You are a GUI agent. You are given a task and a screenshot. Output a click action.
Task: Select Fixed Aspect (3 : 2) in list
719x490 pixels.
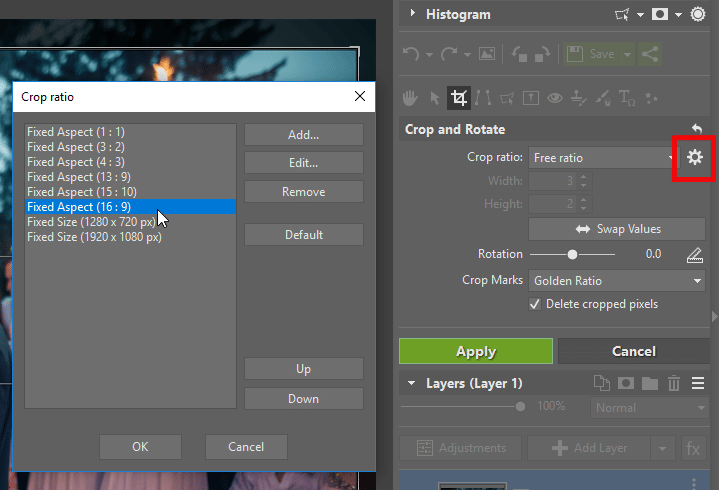pos(131,147)
